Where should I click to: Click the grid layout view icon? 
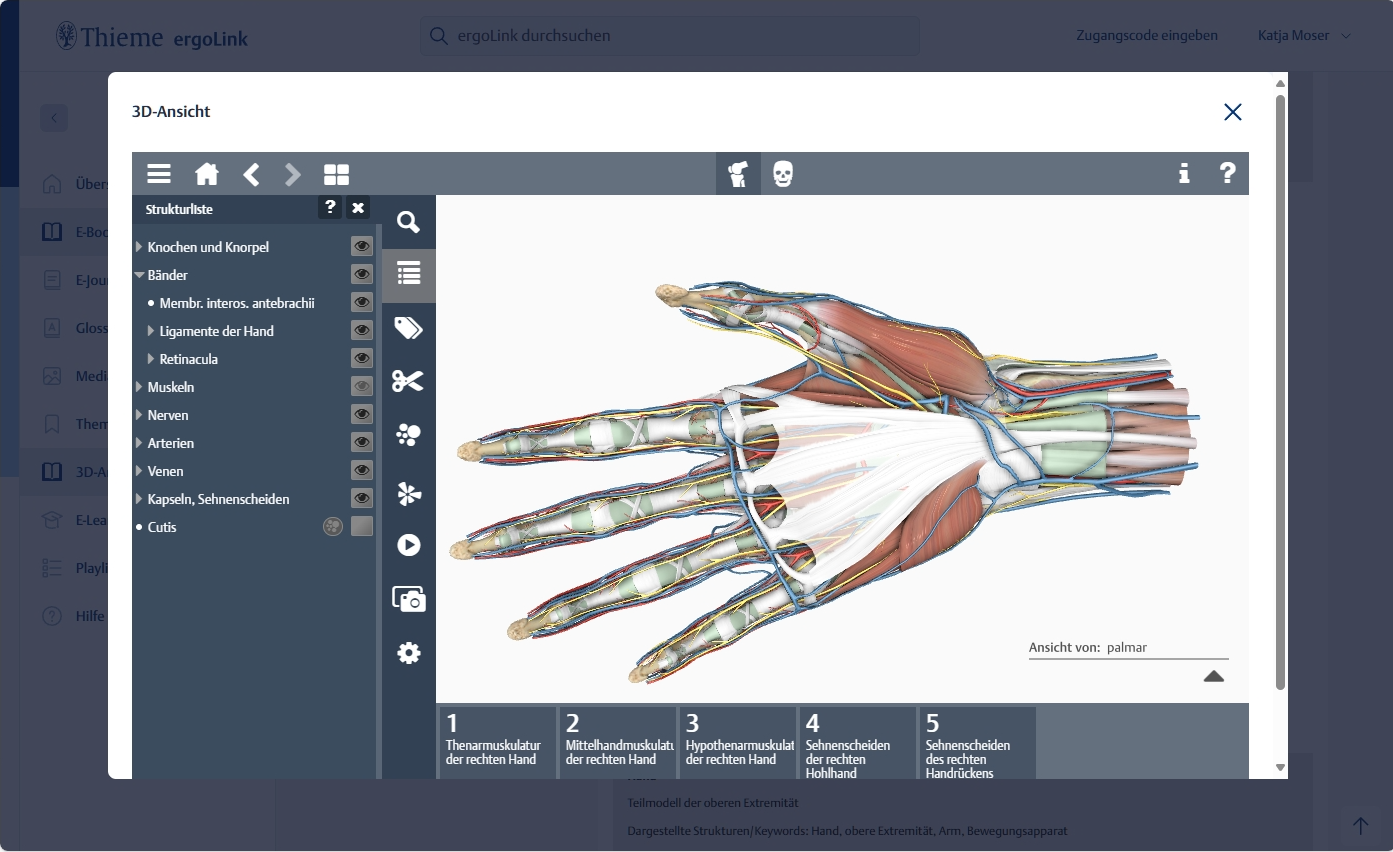tap(336, 175)
